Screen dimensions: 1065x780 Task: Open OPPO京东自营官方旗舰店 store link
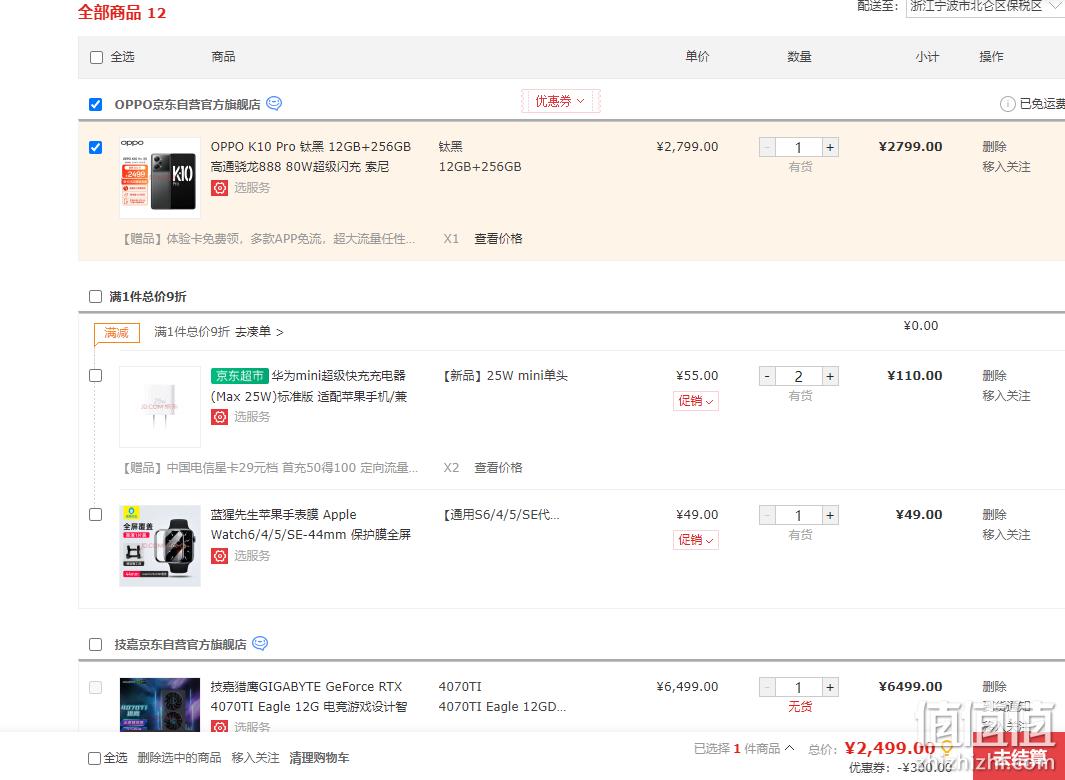point(187,105)
